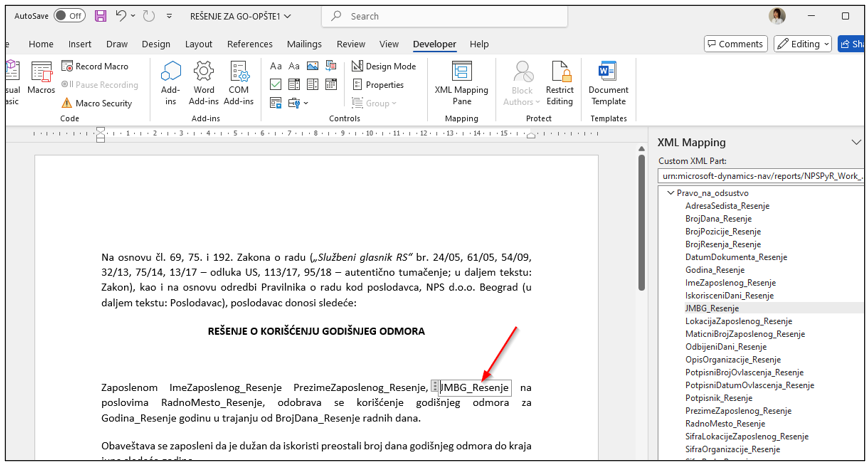868x465 pixels.
Task: Switch to the Mailings tab
Action: click(x=304, y=44)
